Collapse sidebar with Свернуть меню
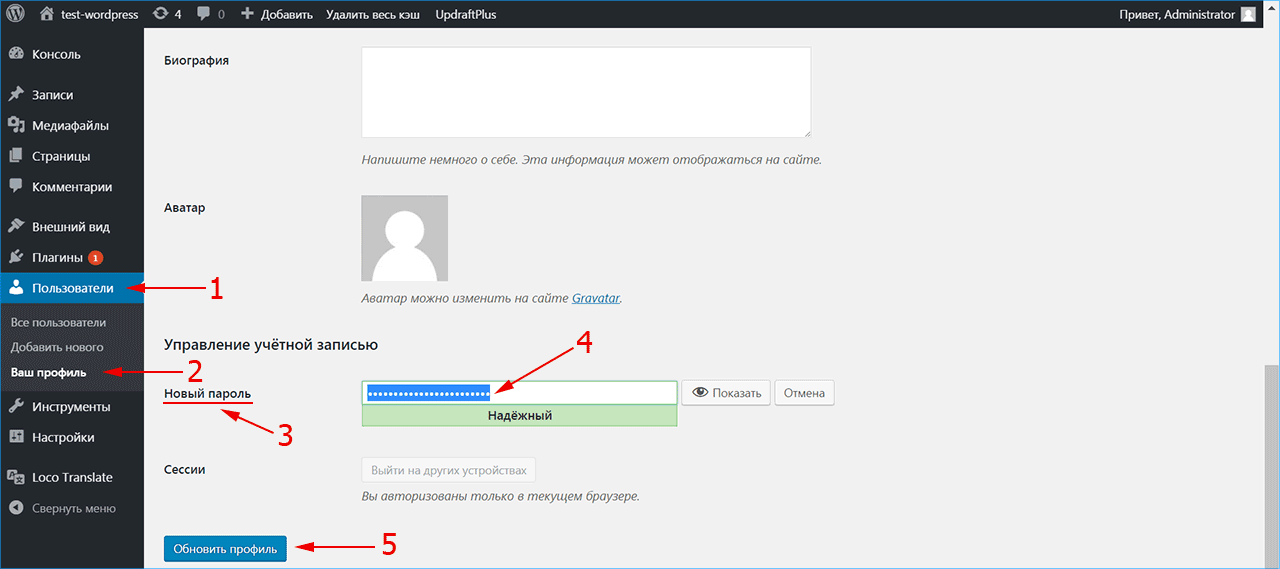 [x=73, y=508]
